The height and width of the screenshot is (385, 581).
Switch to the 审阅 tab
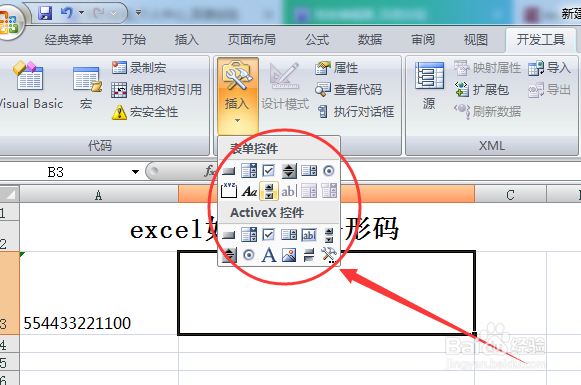click(423, 39)
